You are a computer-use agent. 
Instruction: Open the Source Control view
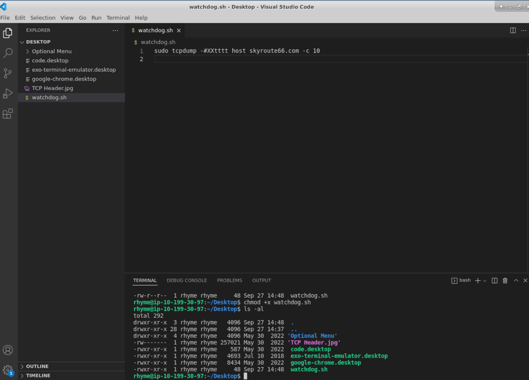[8, 73]
